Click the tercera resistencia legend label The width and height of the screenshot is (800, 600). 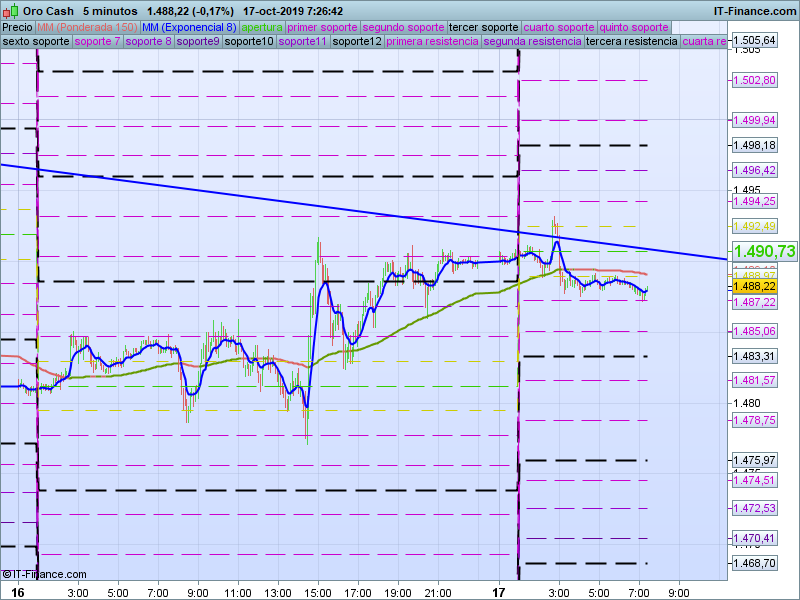click(x=631, y=42)
